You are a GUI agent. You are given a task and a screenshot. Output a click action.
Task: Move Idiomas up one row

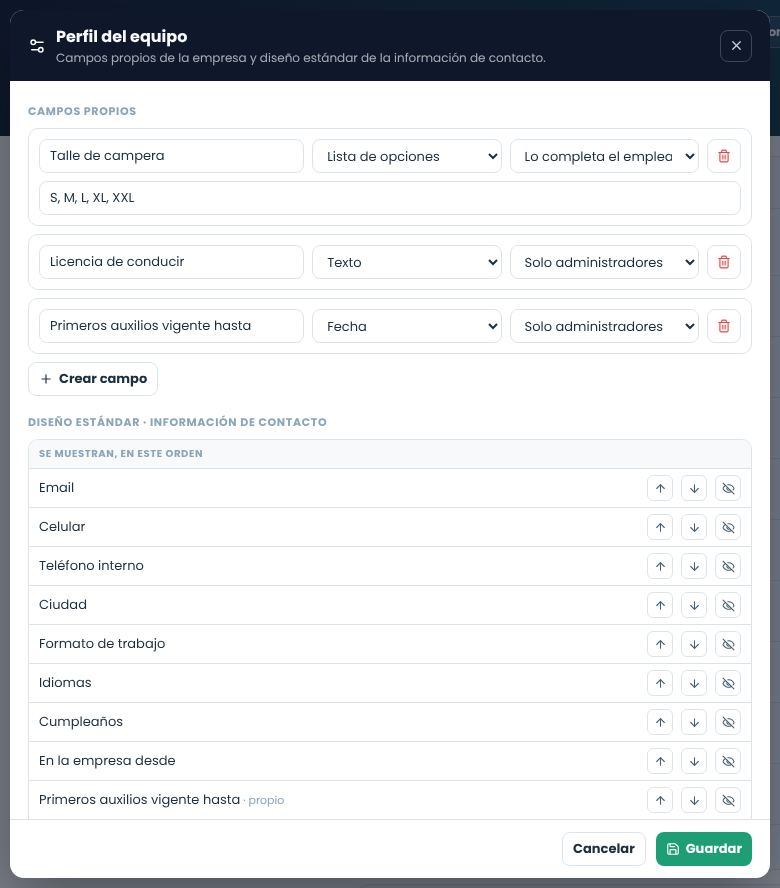pyautogui.click(x=660, y=684)
